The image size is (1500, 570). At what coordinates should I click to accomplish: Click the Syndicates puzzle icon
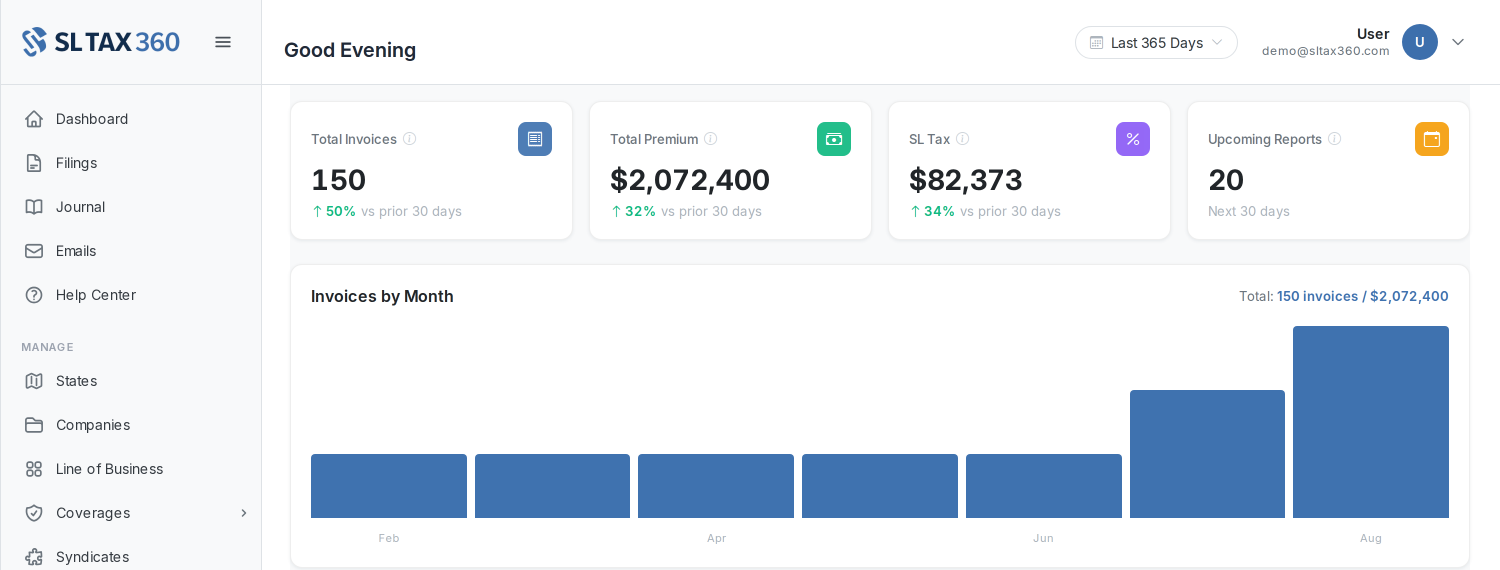pos(34,557)
